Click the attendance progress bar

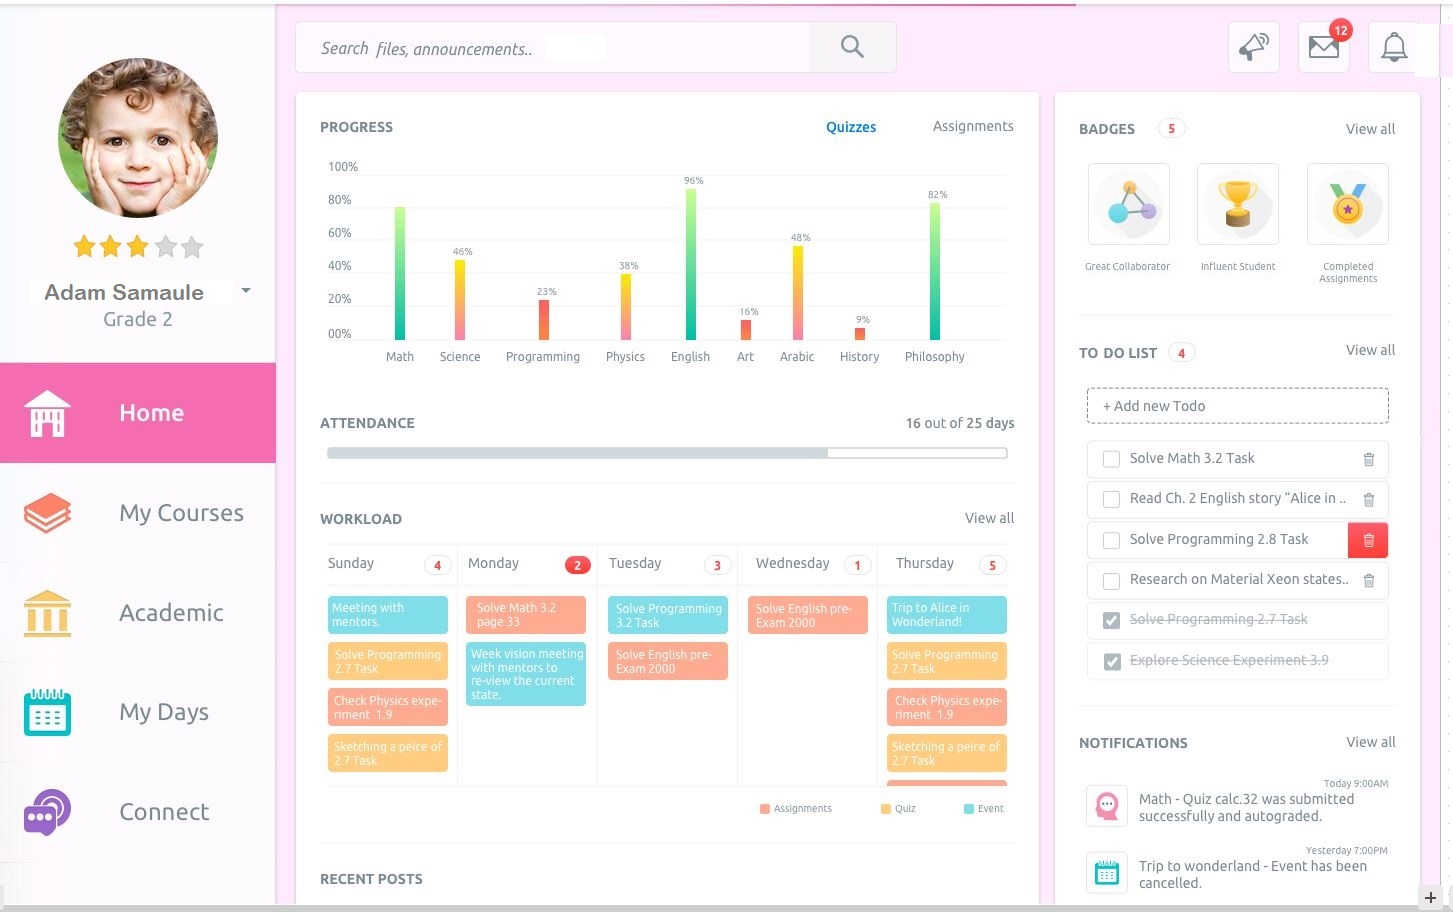pyautogui.click(x=667, y=453)
